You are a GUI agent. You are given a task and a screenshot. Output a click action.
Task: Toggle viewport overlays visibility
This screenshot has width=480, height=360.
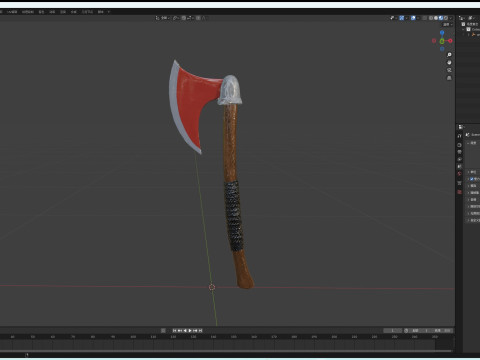(413, 18)
